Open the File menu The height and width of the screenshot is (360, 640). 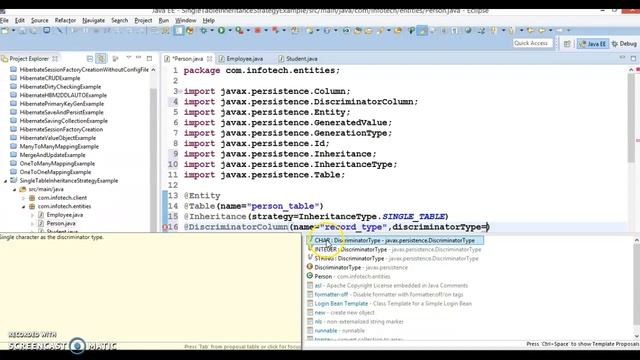coord(4,20)
